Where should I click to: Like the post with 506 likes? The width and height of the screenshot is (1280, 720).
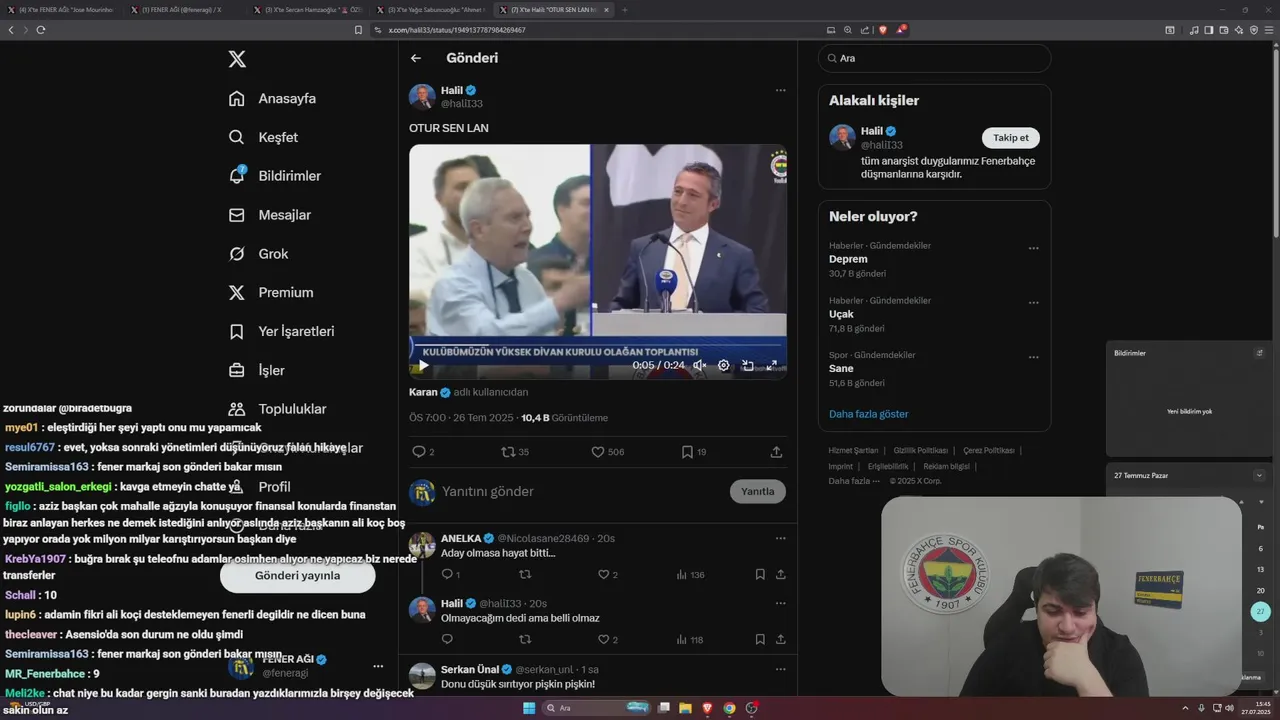[598, 452]
